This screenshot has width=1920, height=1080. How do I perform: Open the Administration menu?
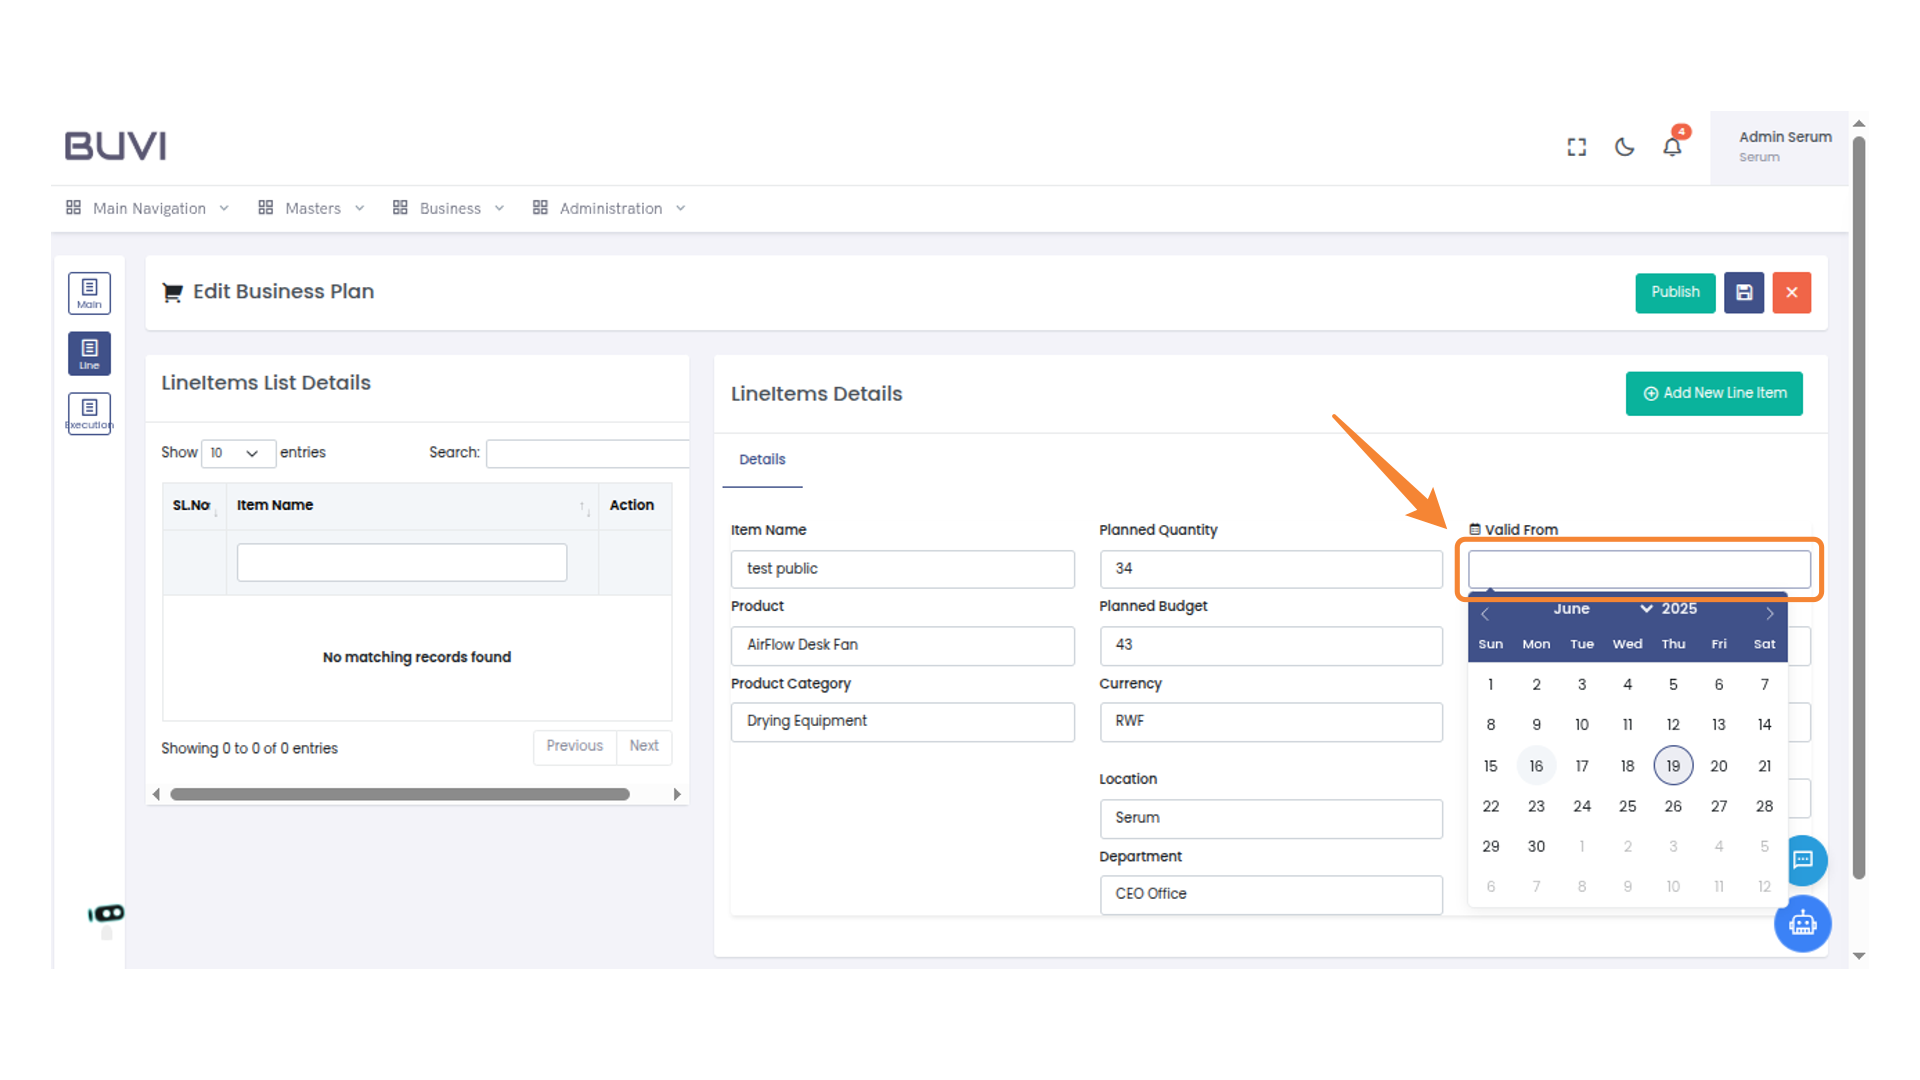(x=608, y=208)
